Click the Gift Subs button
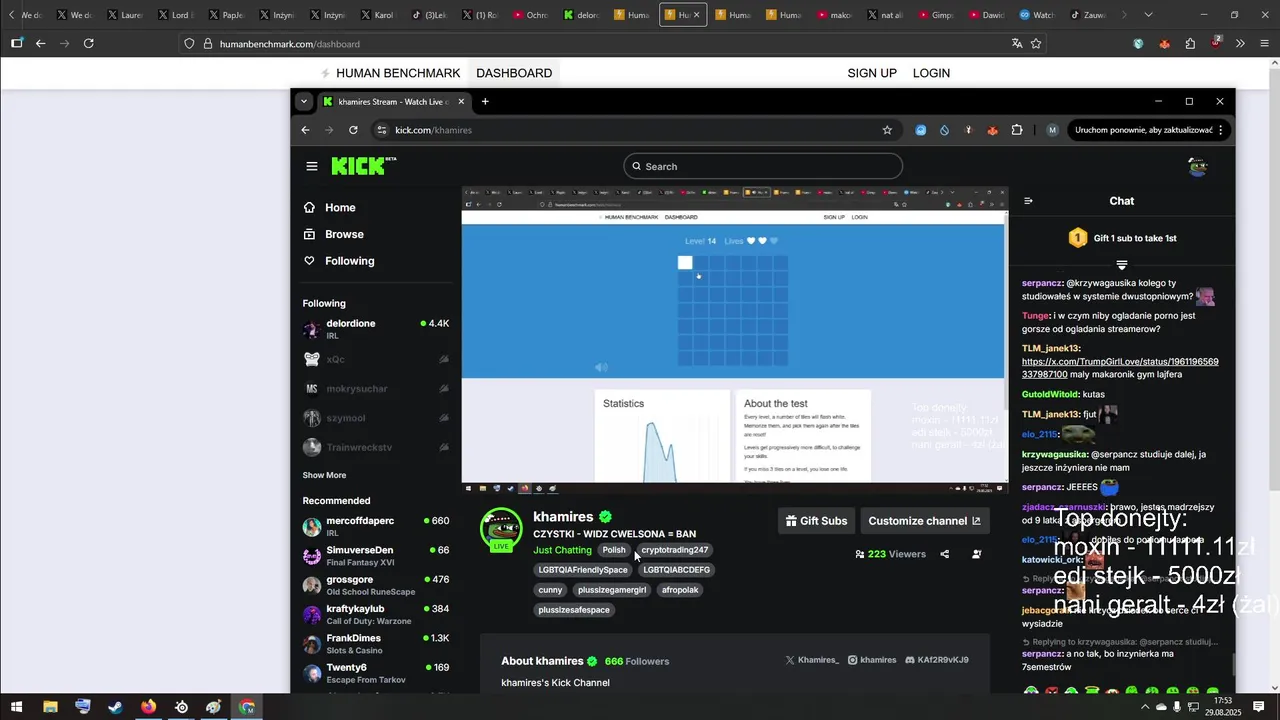The height and width of the screenshot is (720, 1280). 816,521
